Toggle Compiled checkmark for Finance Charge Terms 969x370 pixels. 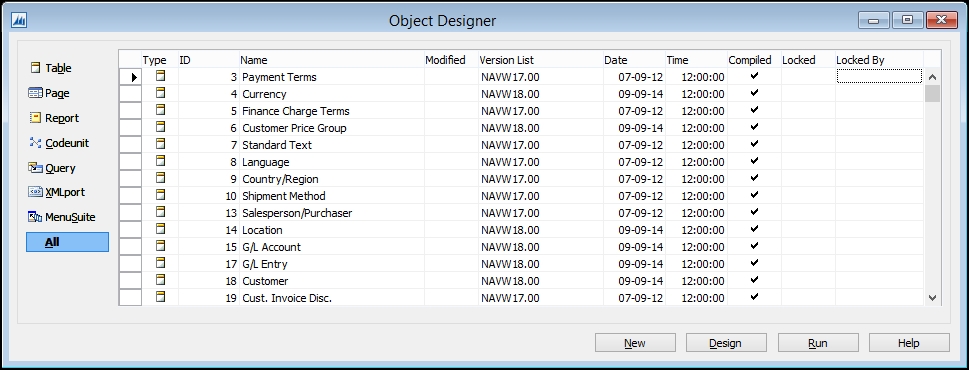(x=754, y=110)
